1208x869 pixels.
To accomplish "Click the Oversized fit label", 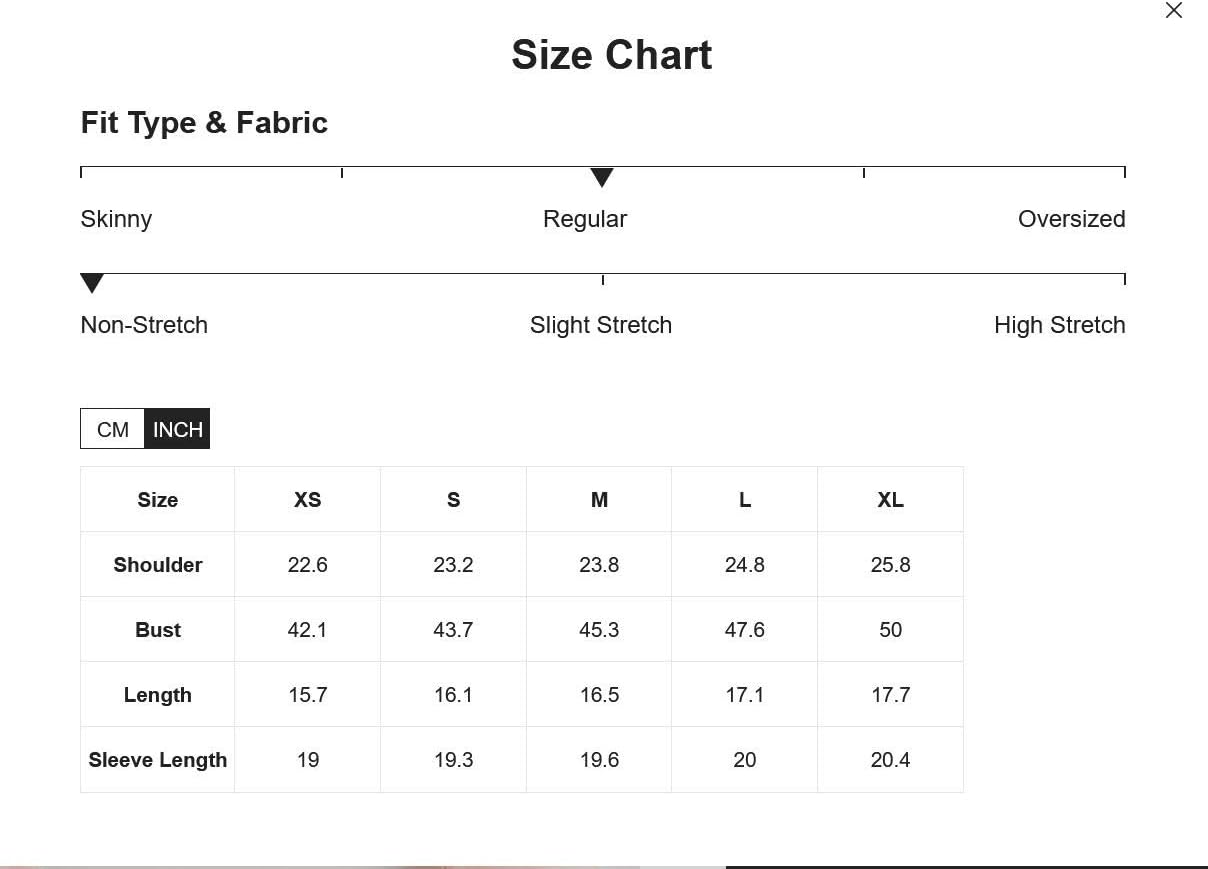I will (x=1071, y=219).
